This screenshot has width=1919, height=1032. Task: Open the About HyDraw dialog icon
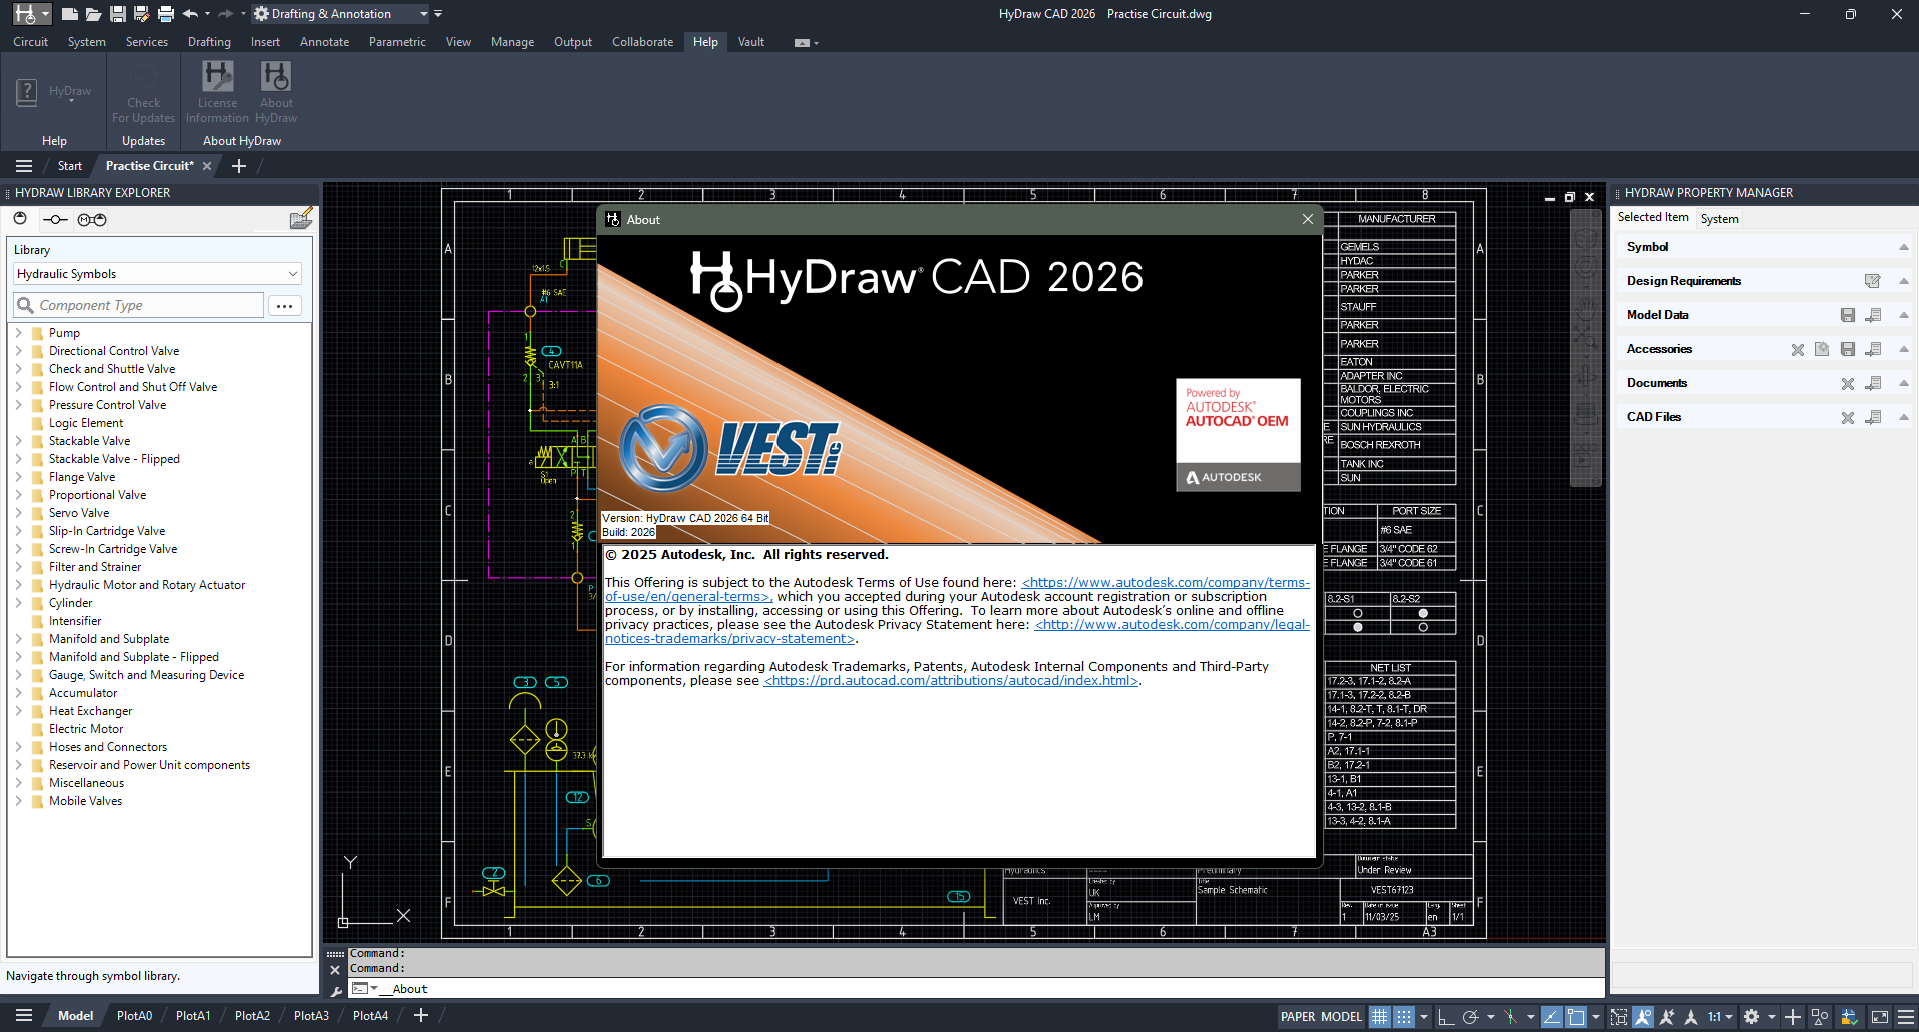click(276, 91)
